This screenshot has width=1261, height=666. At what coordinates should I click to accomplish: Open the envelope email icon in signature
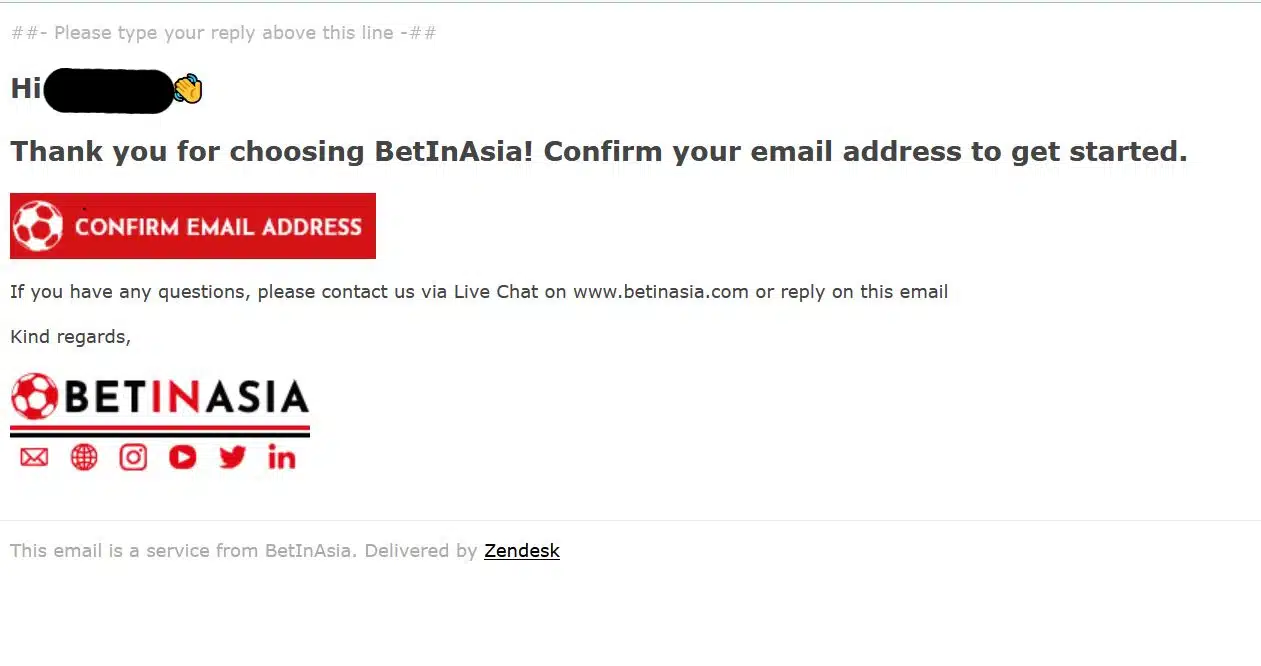tap(34, 457)
